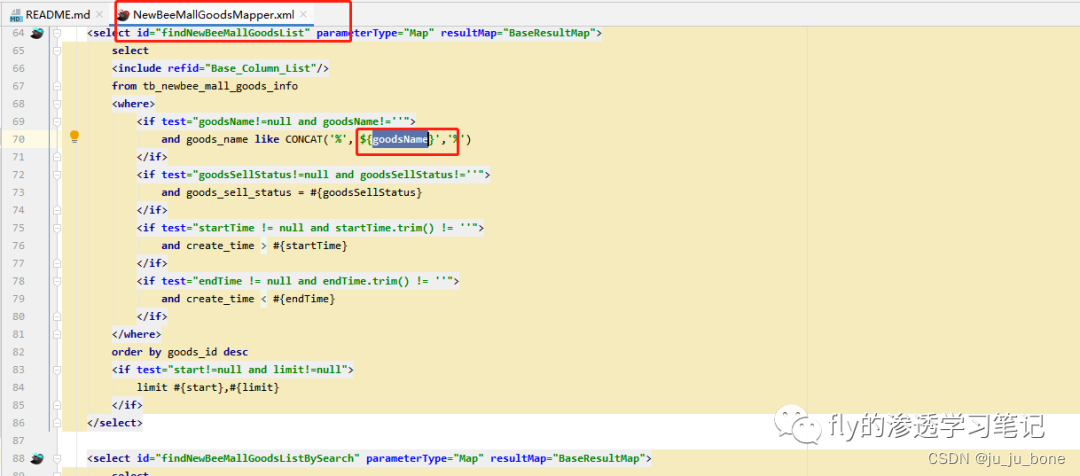Open the yellow light bulb quick-fix on line 70
The image size is (1080, 476).
[x=75, y=136]
